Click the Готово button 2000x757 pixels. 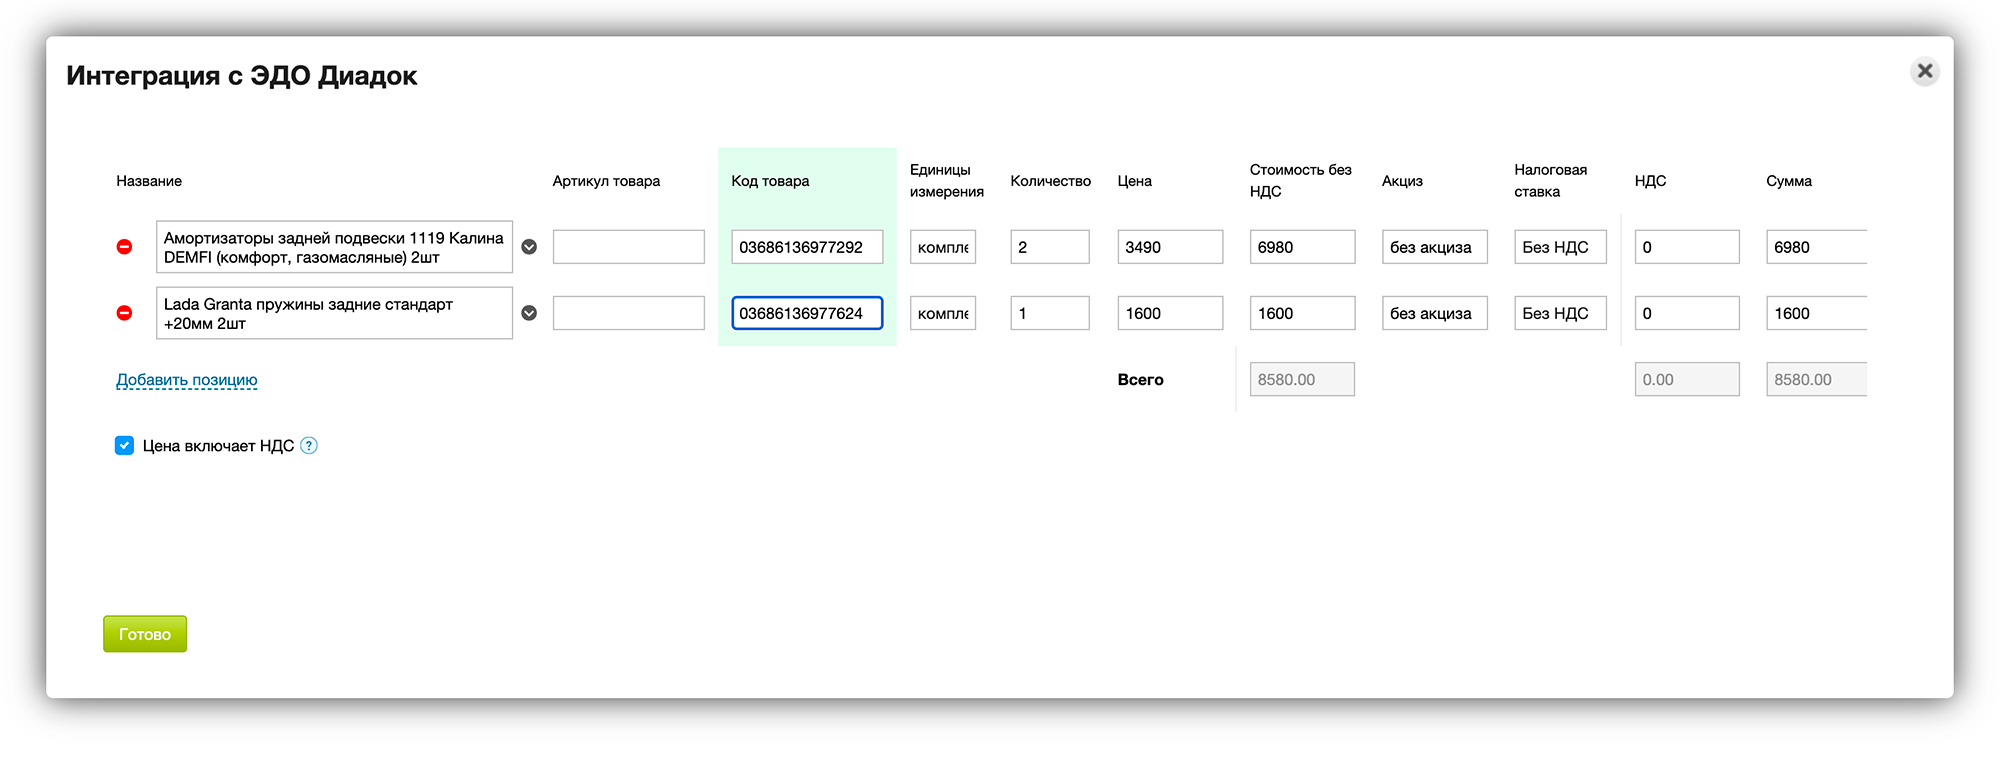tap(145, 634)
